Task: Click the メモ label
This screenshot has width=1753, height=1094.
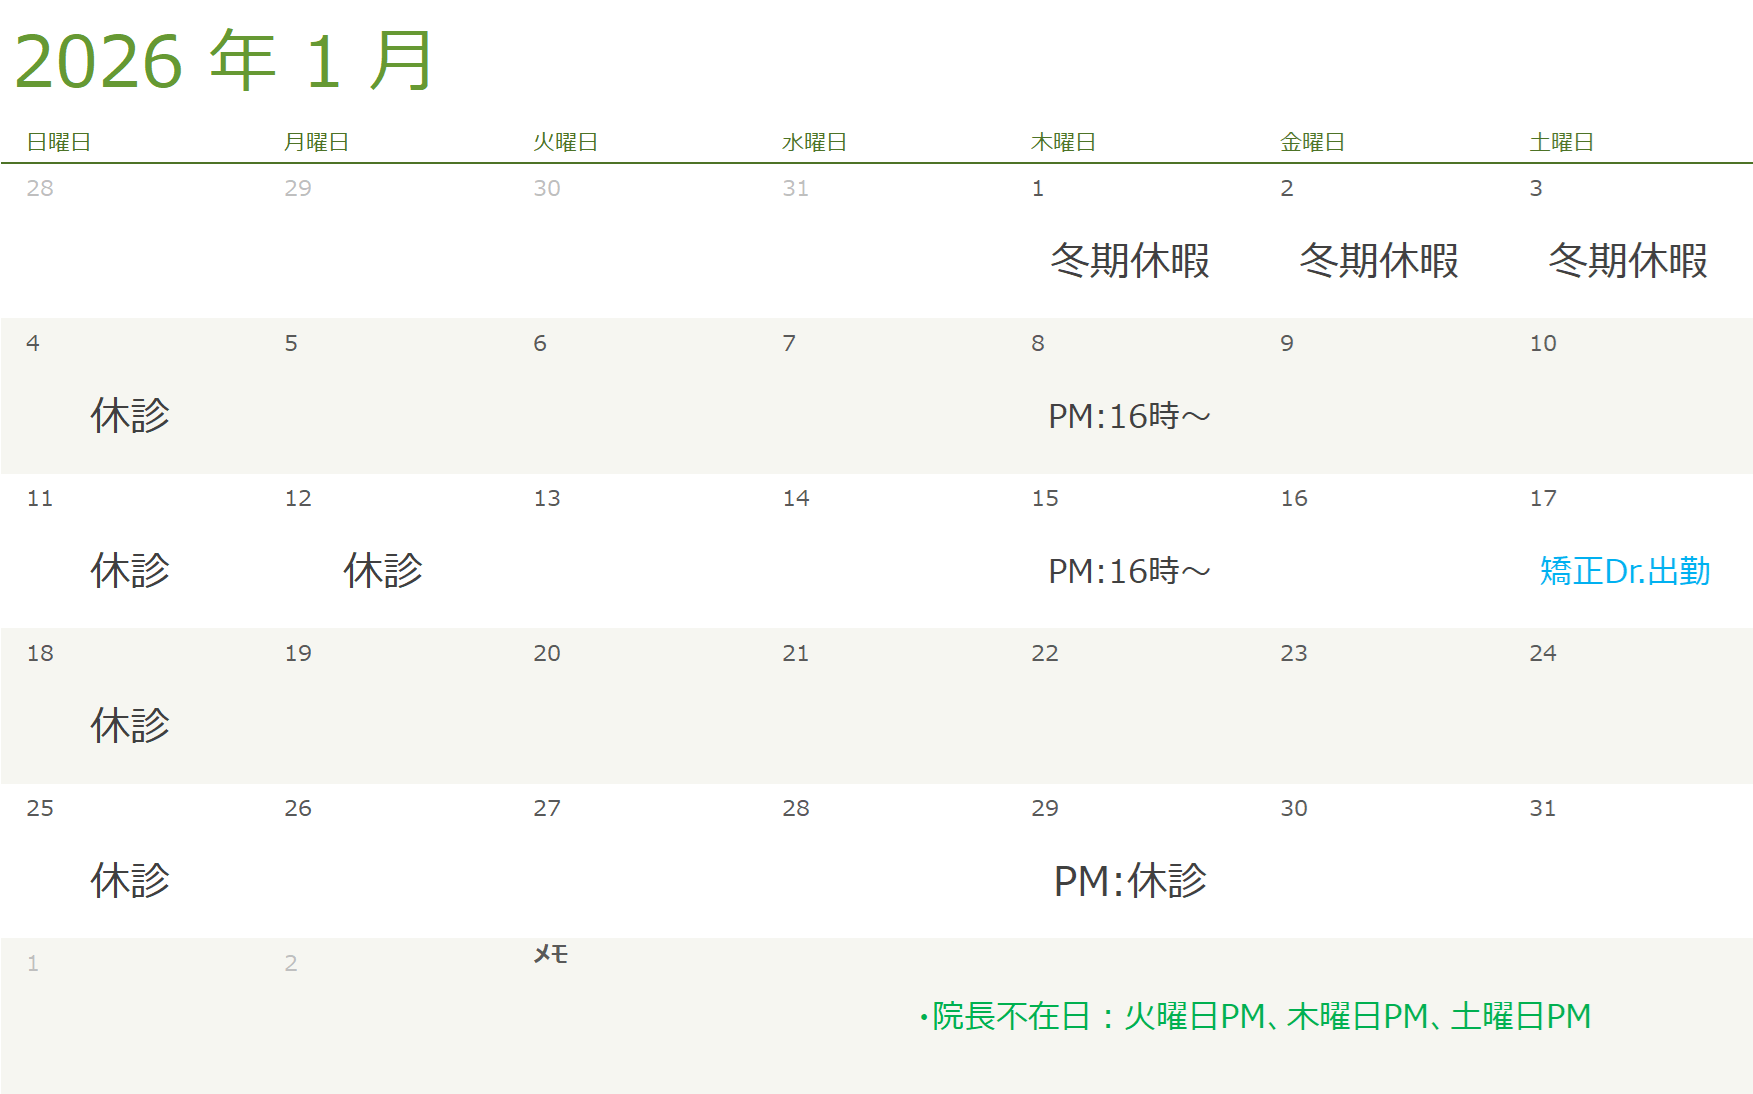Action: pos(550,955)
